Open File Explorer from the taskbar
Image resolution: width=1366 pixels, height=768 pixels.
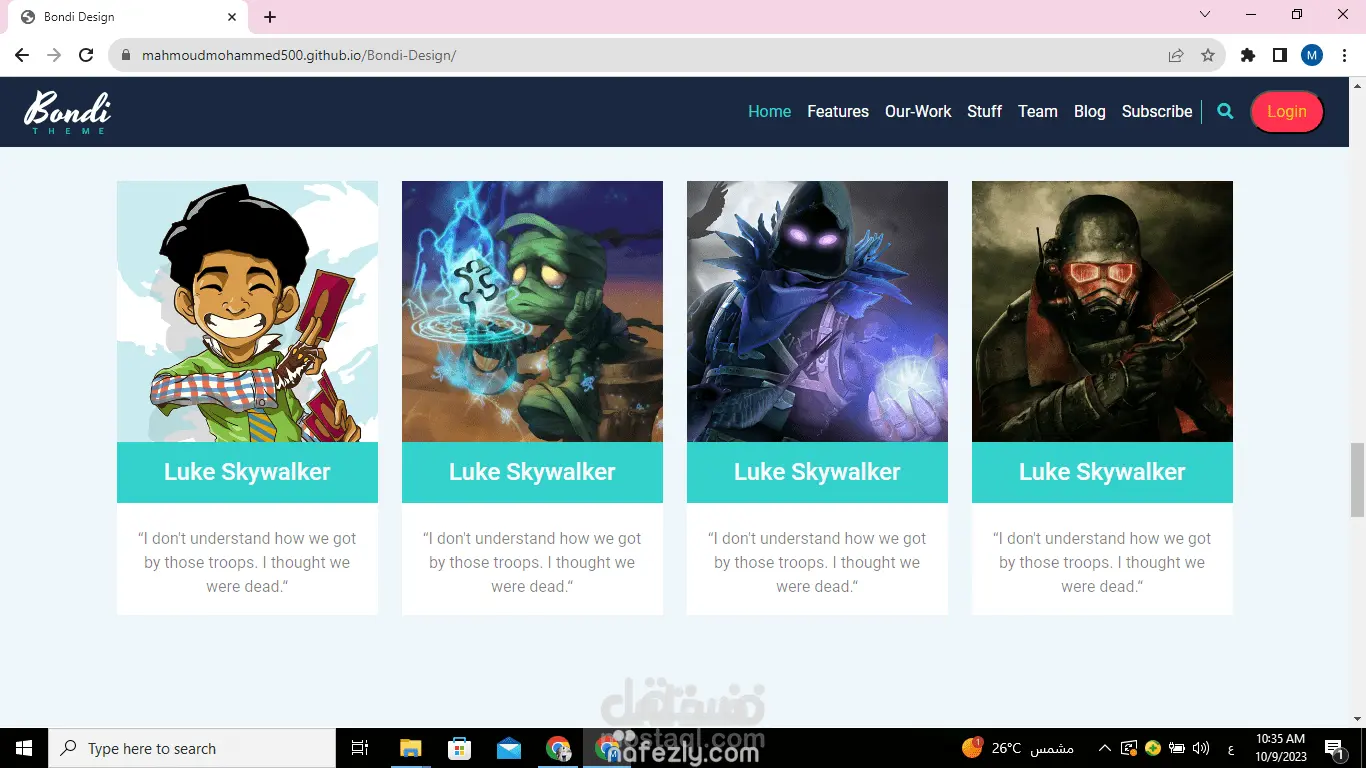[x=410, y=748]
